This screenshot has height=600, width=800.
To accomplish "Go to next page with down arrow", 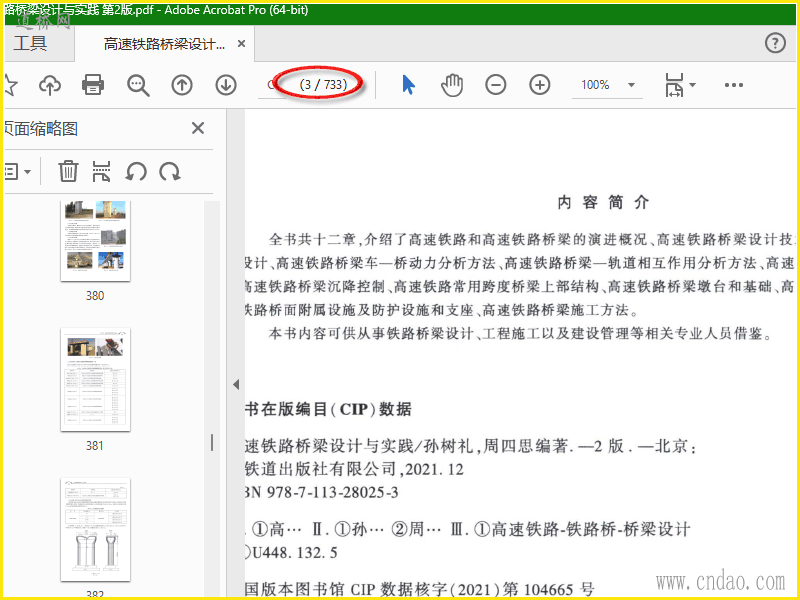I will (226, 85).
